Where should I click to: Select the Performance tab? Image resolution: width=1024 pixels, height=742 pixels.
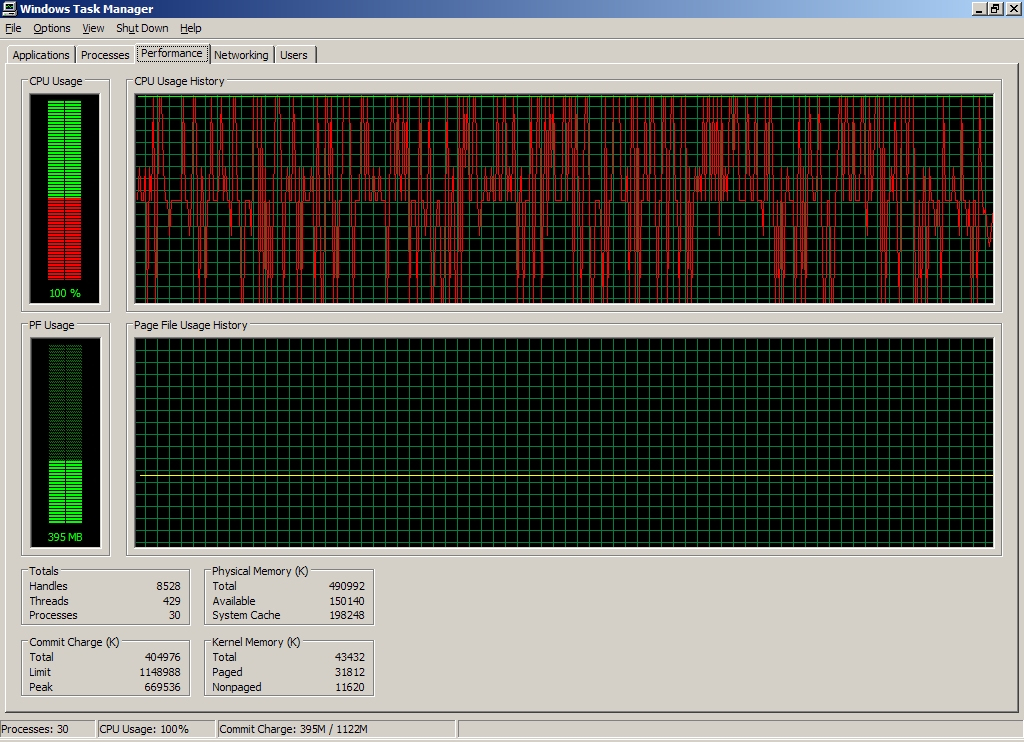point(172,54)
